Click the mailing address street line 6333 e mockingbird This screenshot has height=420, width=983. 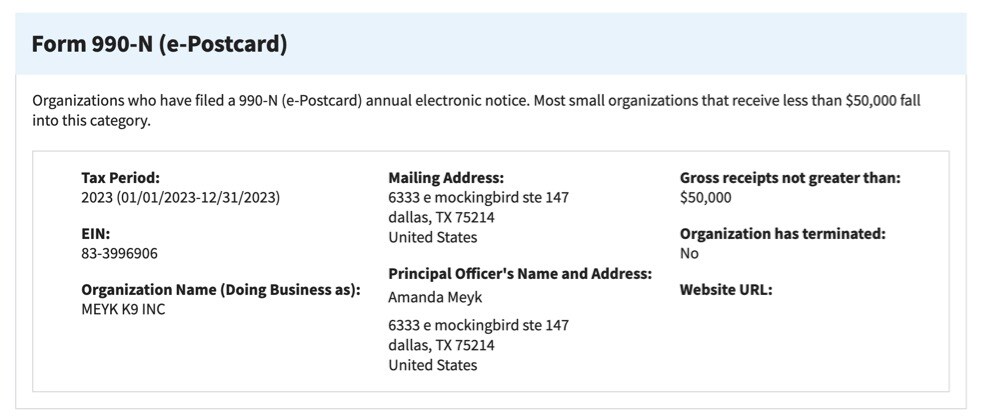point(478,197)
